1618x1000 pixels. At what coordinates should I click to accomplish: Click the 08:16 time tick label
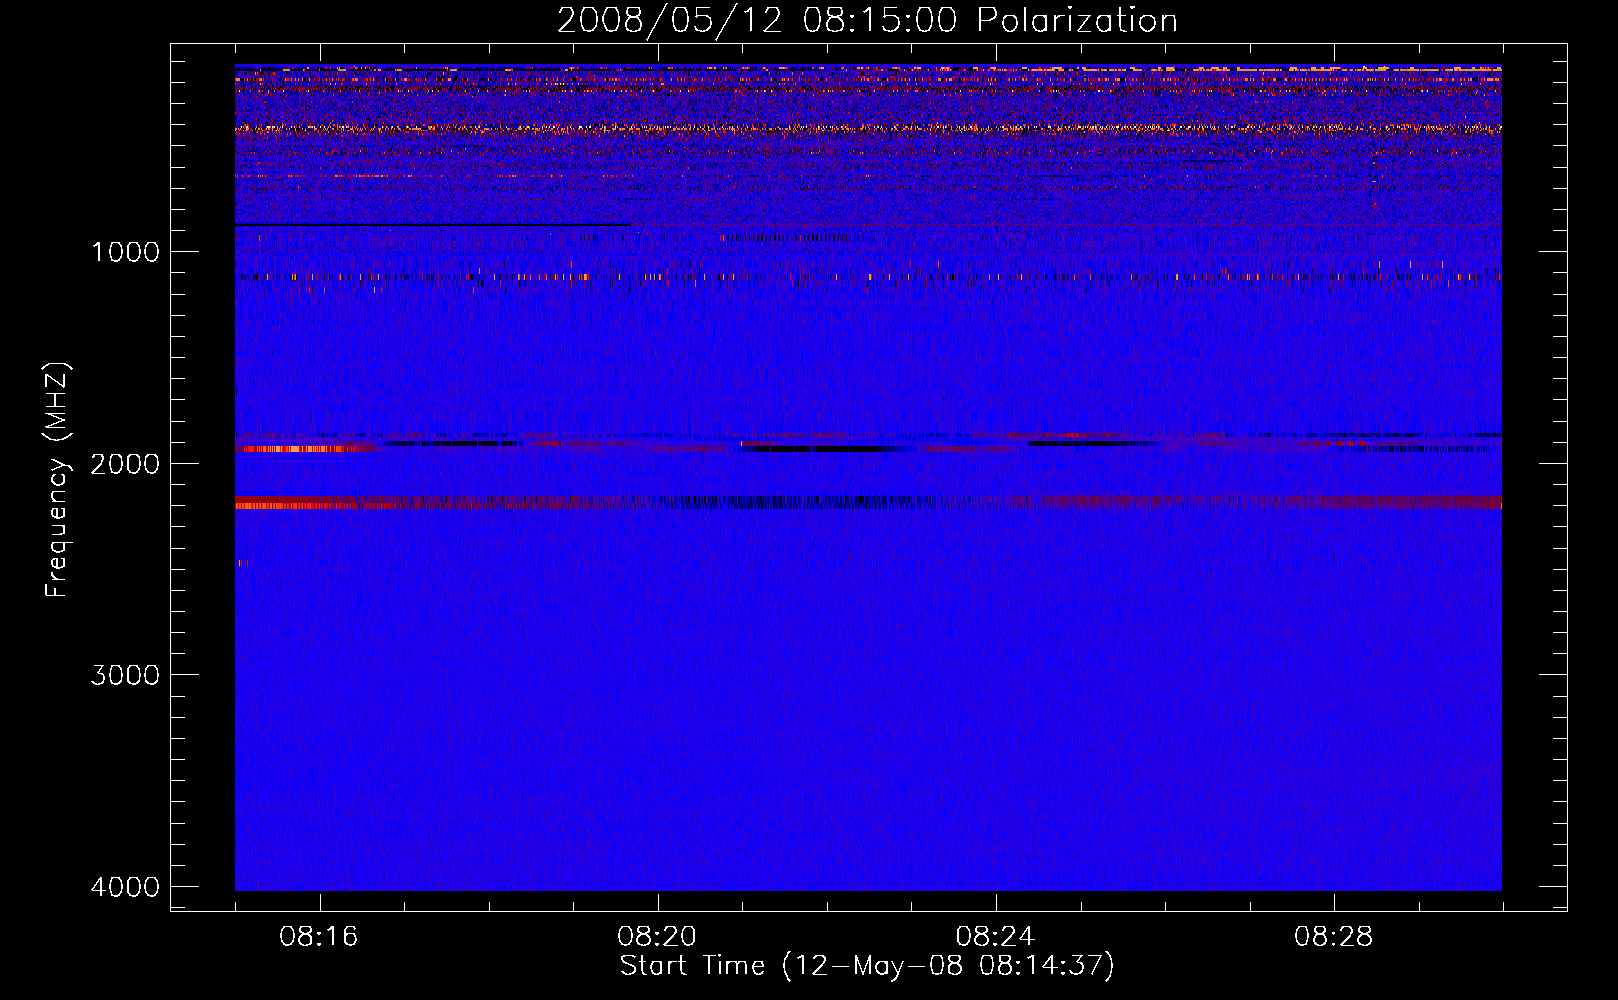[x=319, y=937]
